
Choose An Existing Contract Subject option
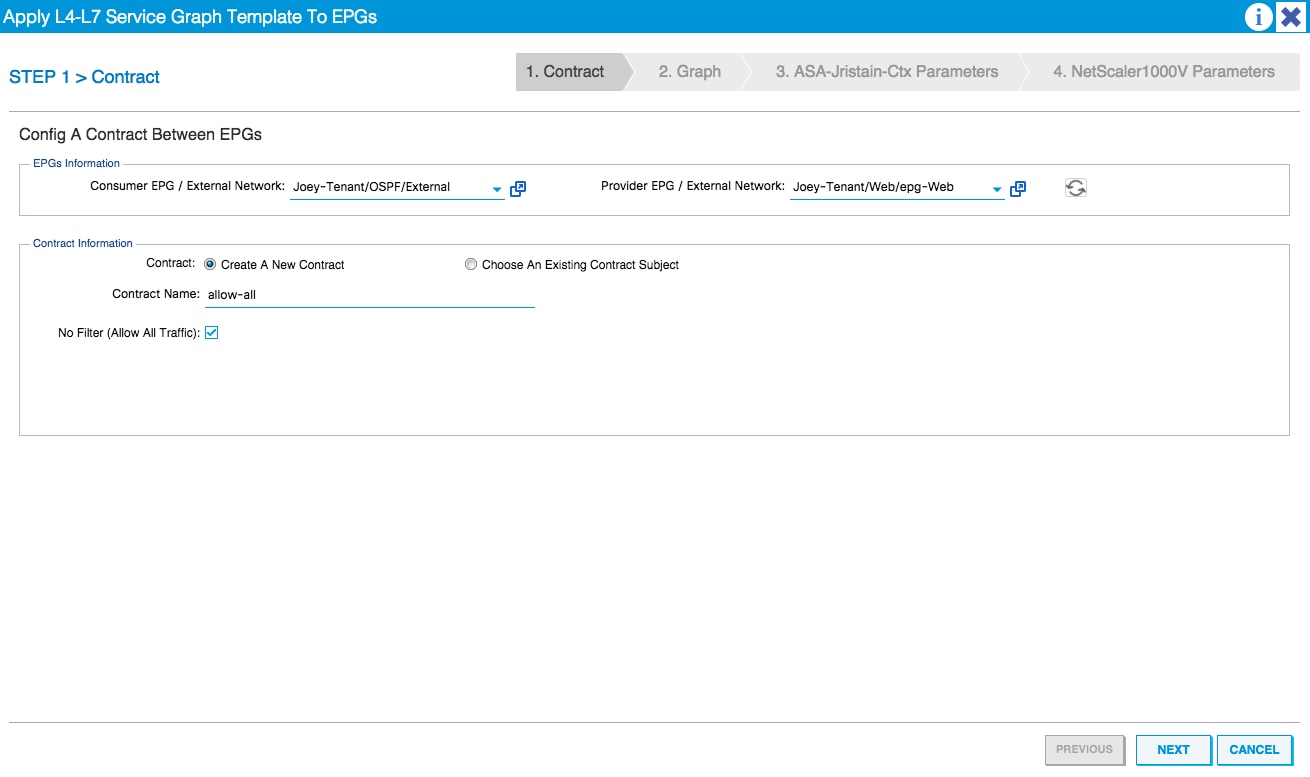pyautogui.click(x=470, y=264)
